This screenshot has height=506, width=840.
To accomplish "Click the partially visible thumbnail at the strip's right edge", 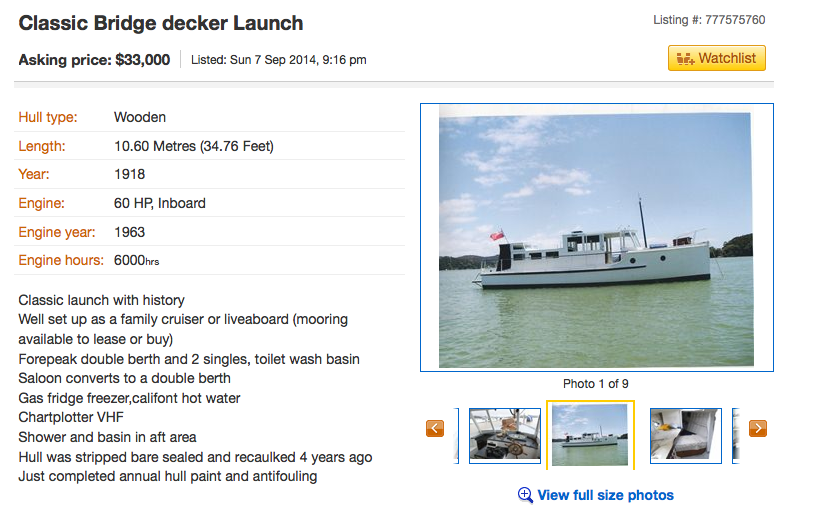I will click(x=735, y=435).
